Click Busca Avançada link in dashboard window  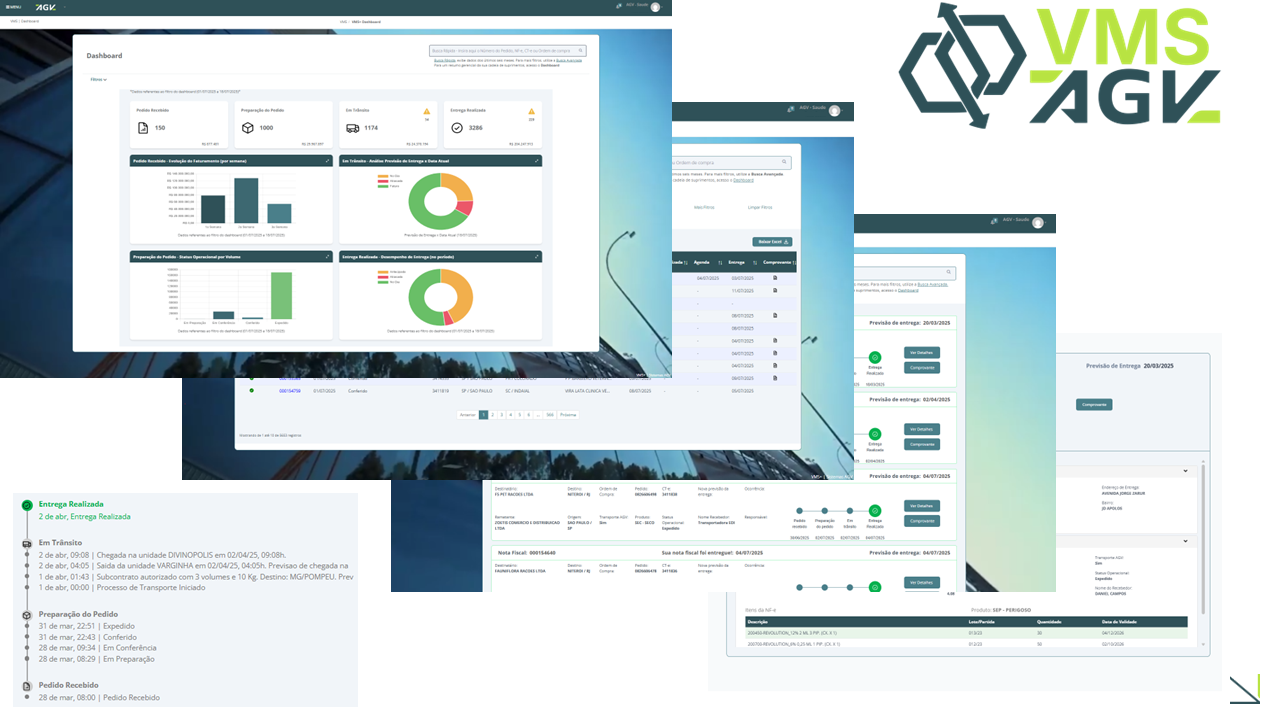pyautogui.click(x=567, y=60)
